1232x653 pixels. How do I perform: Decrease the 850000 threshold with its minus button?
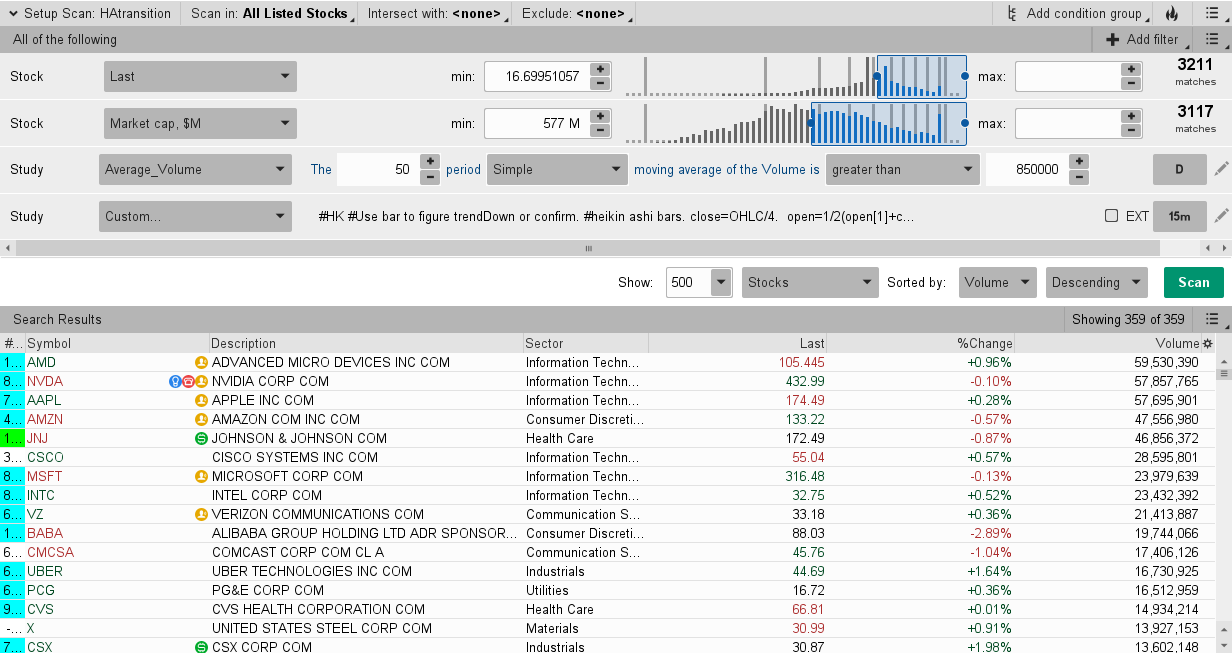pos(1078,177)
